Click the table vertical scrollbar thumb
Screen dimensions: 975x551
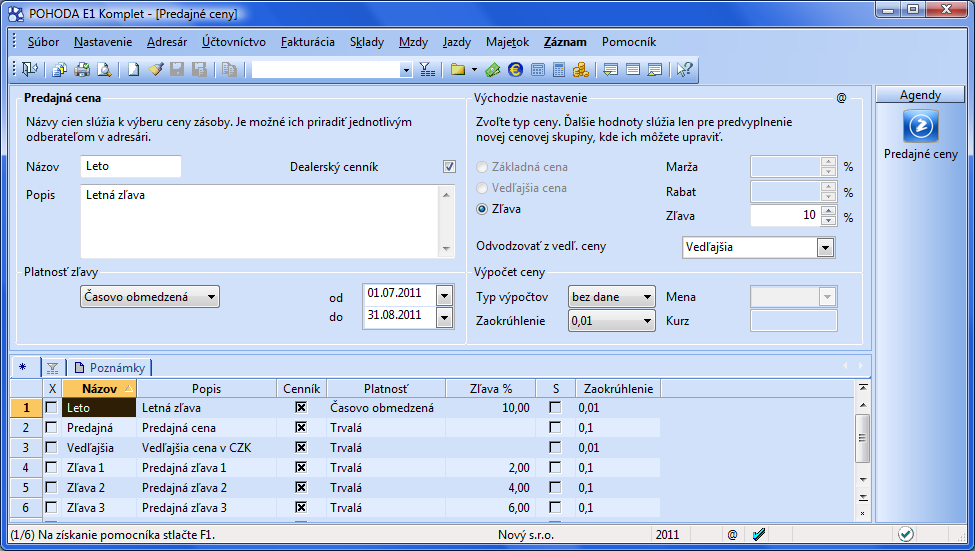pyautogui.click(x=862, y=438)
